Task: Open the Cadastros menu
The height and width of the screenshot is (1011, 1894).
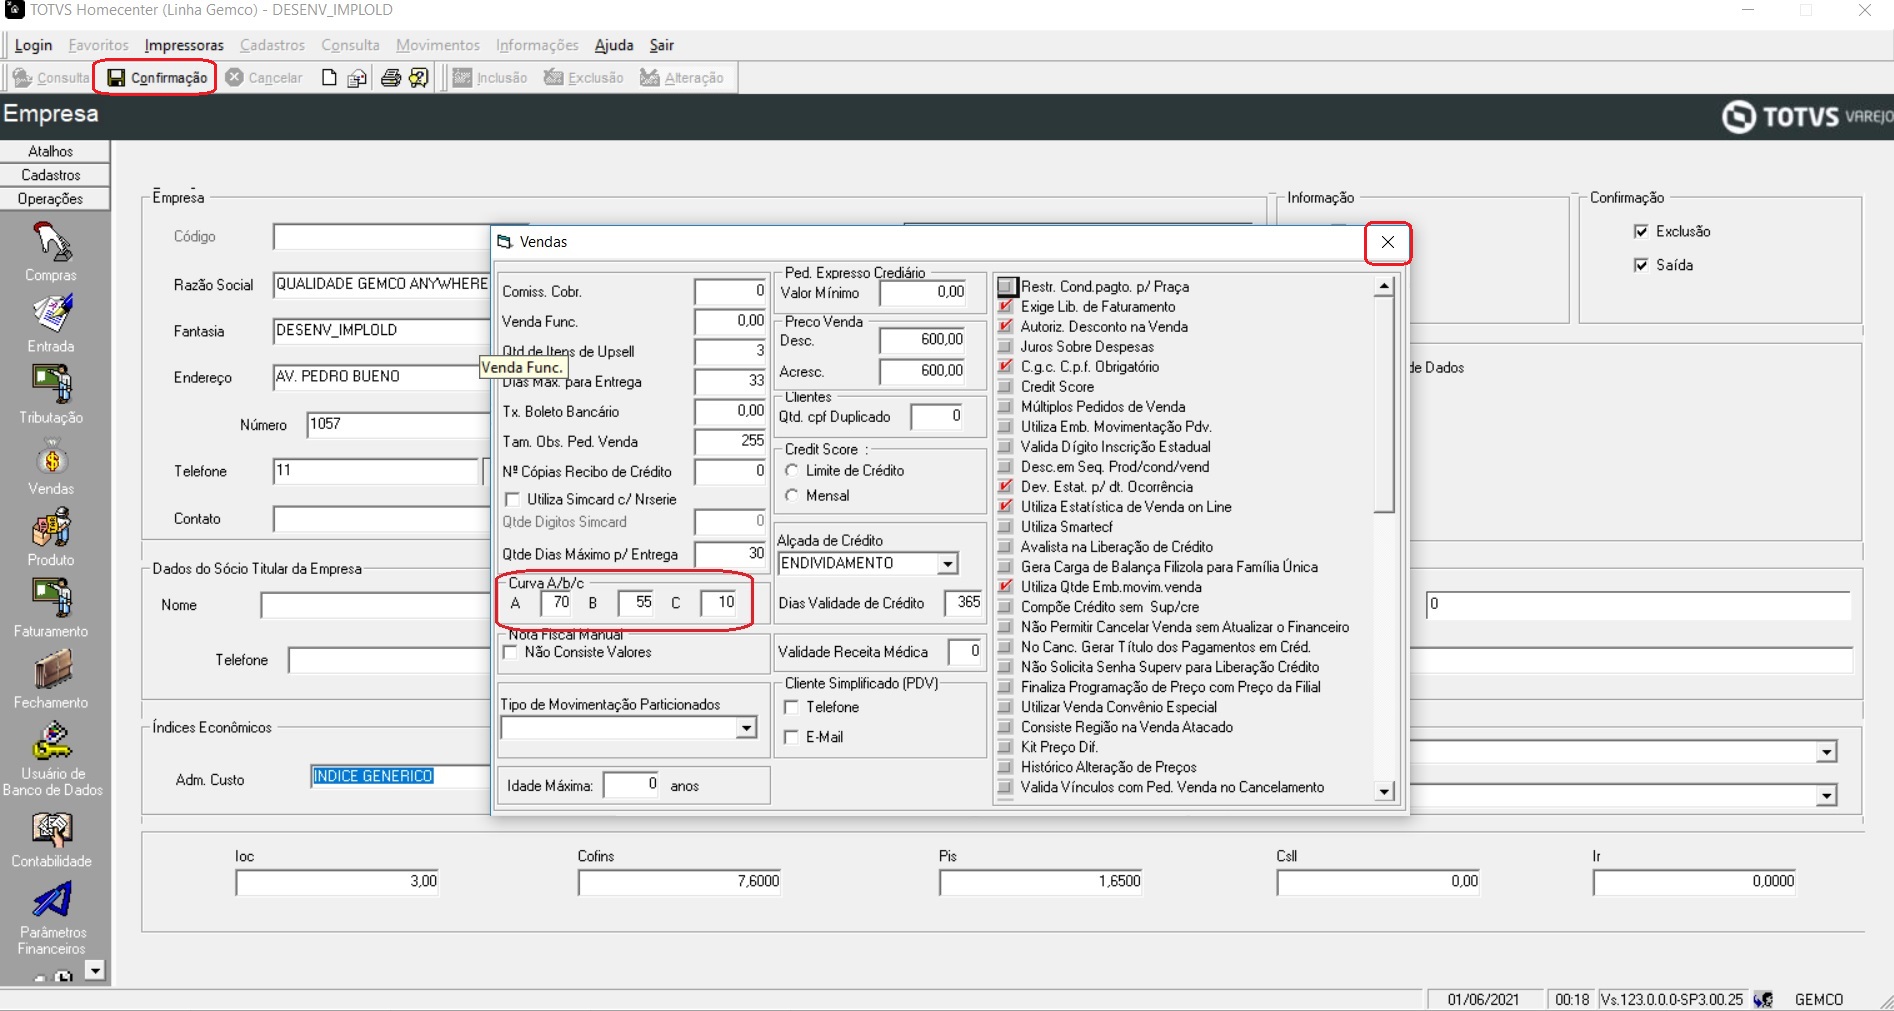Action: tap(272, 45)
